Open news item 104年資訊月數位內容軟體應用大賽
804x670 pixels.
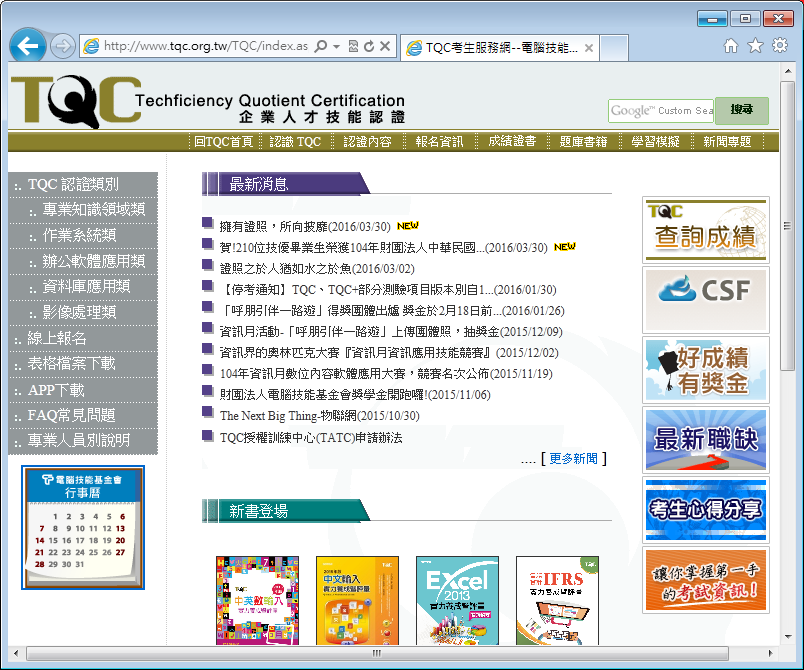(x=386, y=374)
